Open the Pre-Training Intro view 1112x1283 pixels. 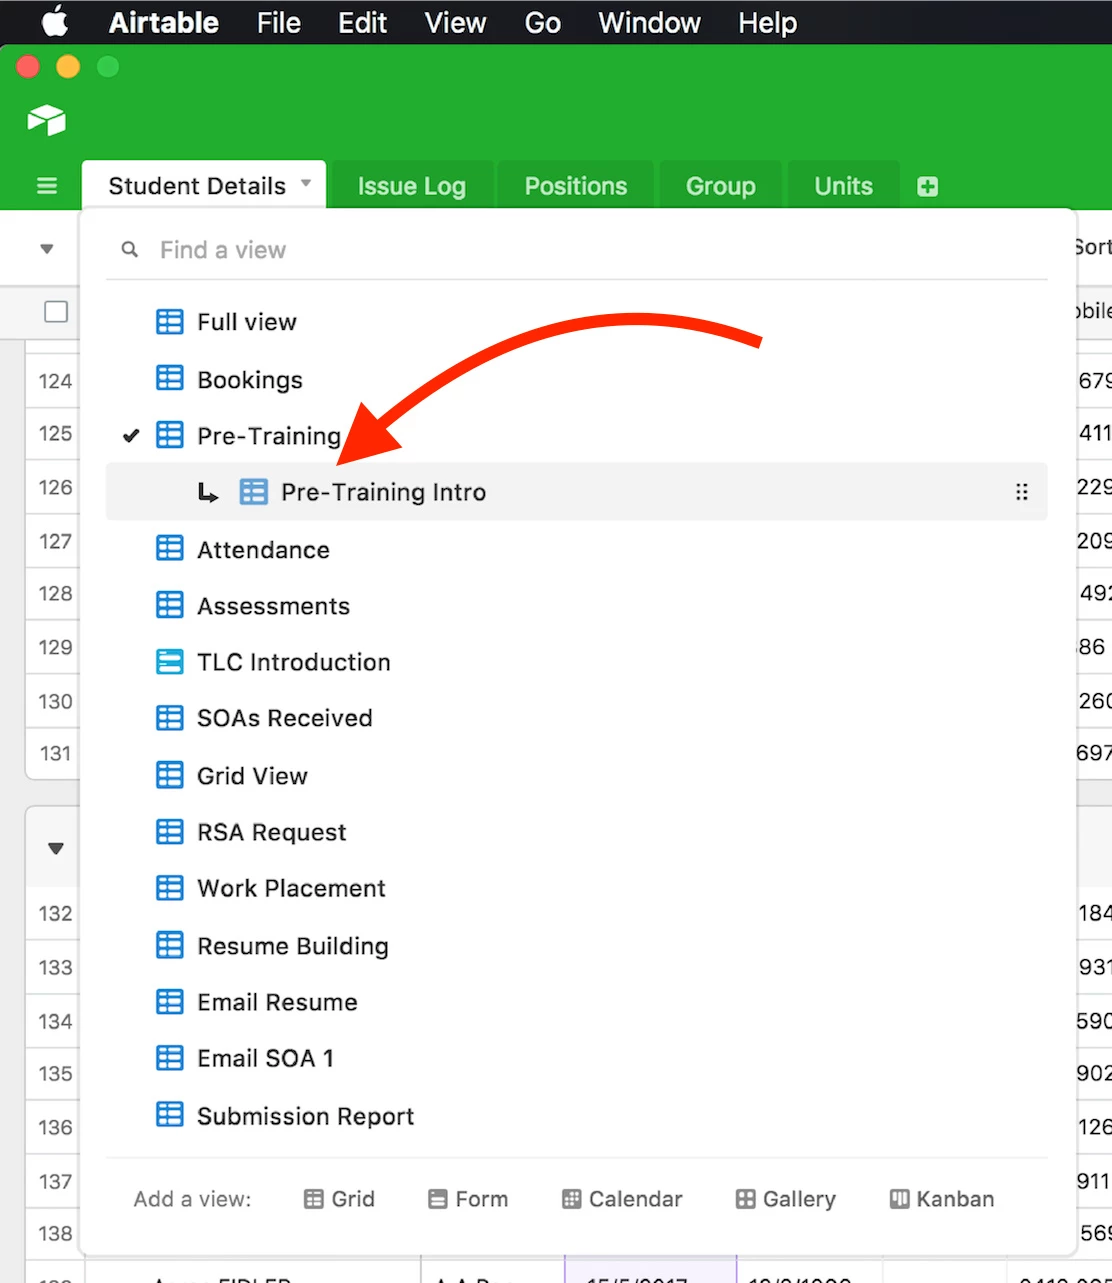[576, 491]
